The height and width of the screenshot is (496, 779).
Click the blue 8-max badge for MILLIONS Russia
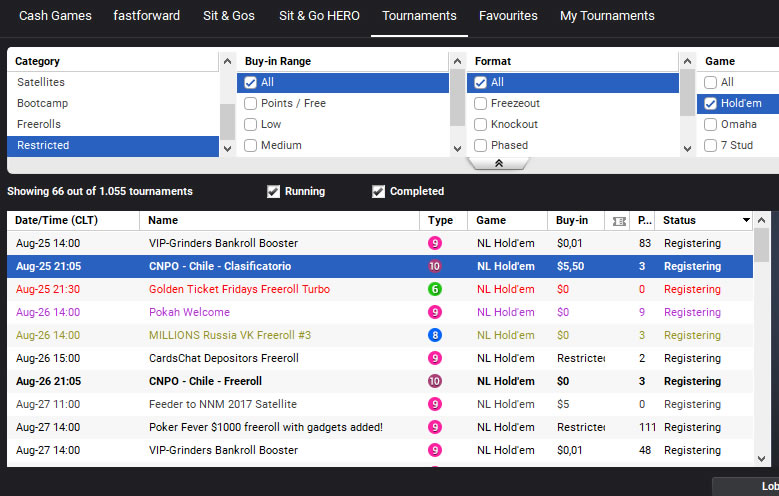[x=435, y=335]
